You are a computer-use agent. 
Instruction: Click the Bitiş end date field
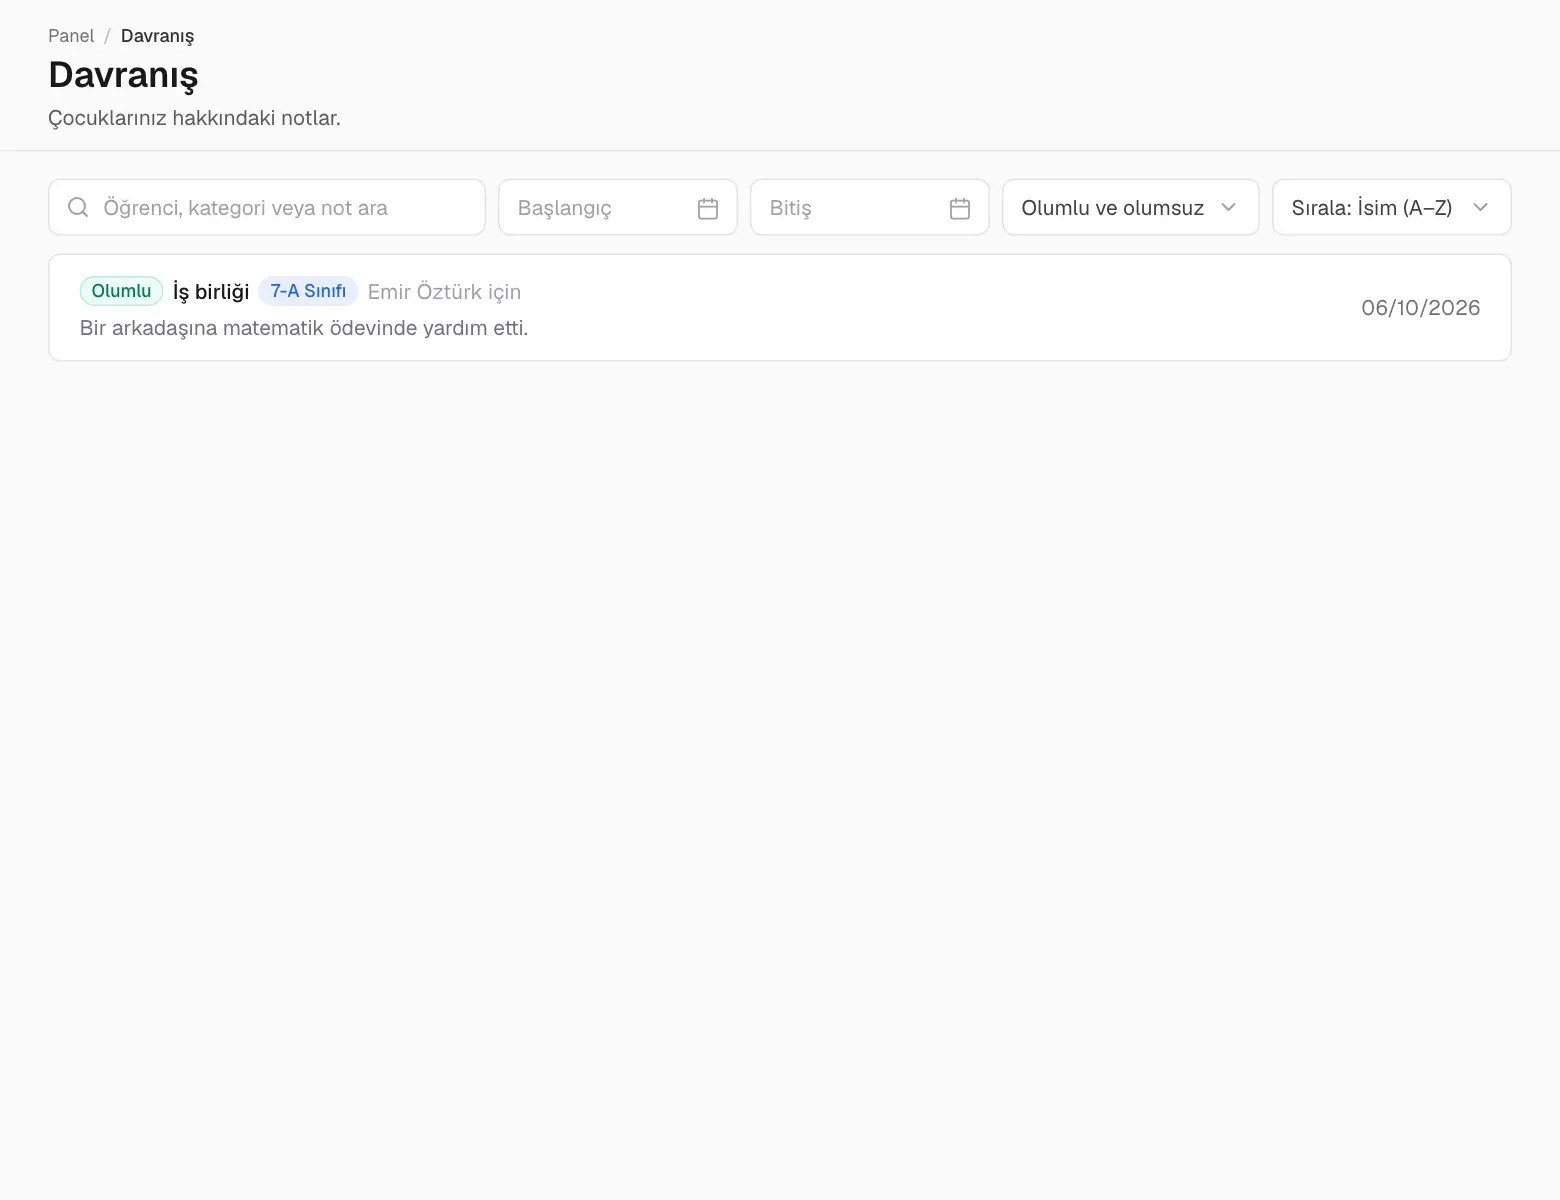click(x=870, y=207)
